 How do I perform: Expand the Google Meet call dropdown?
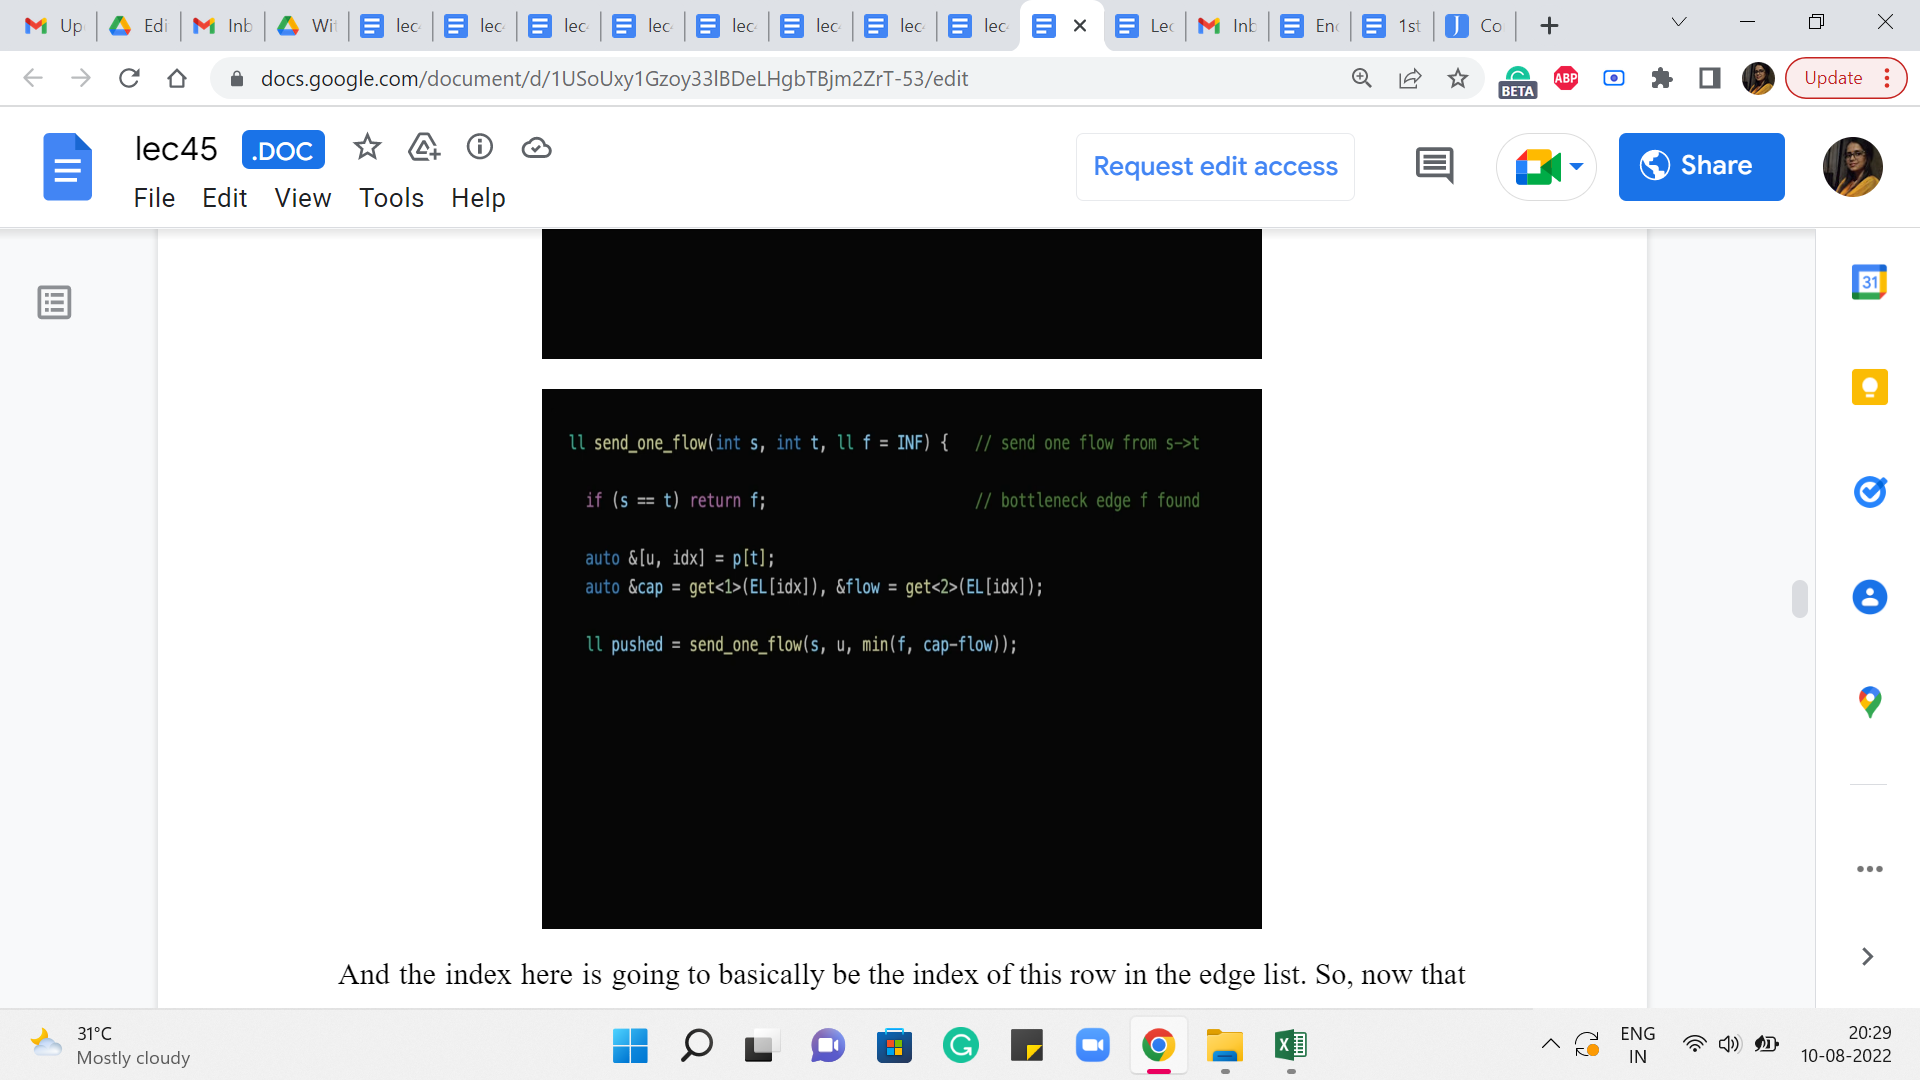pos(1577,166)
